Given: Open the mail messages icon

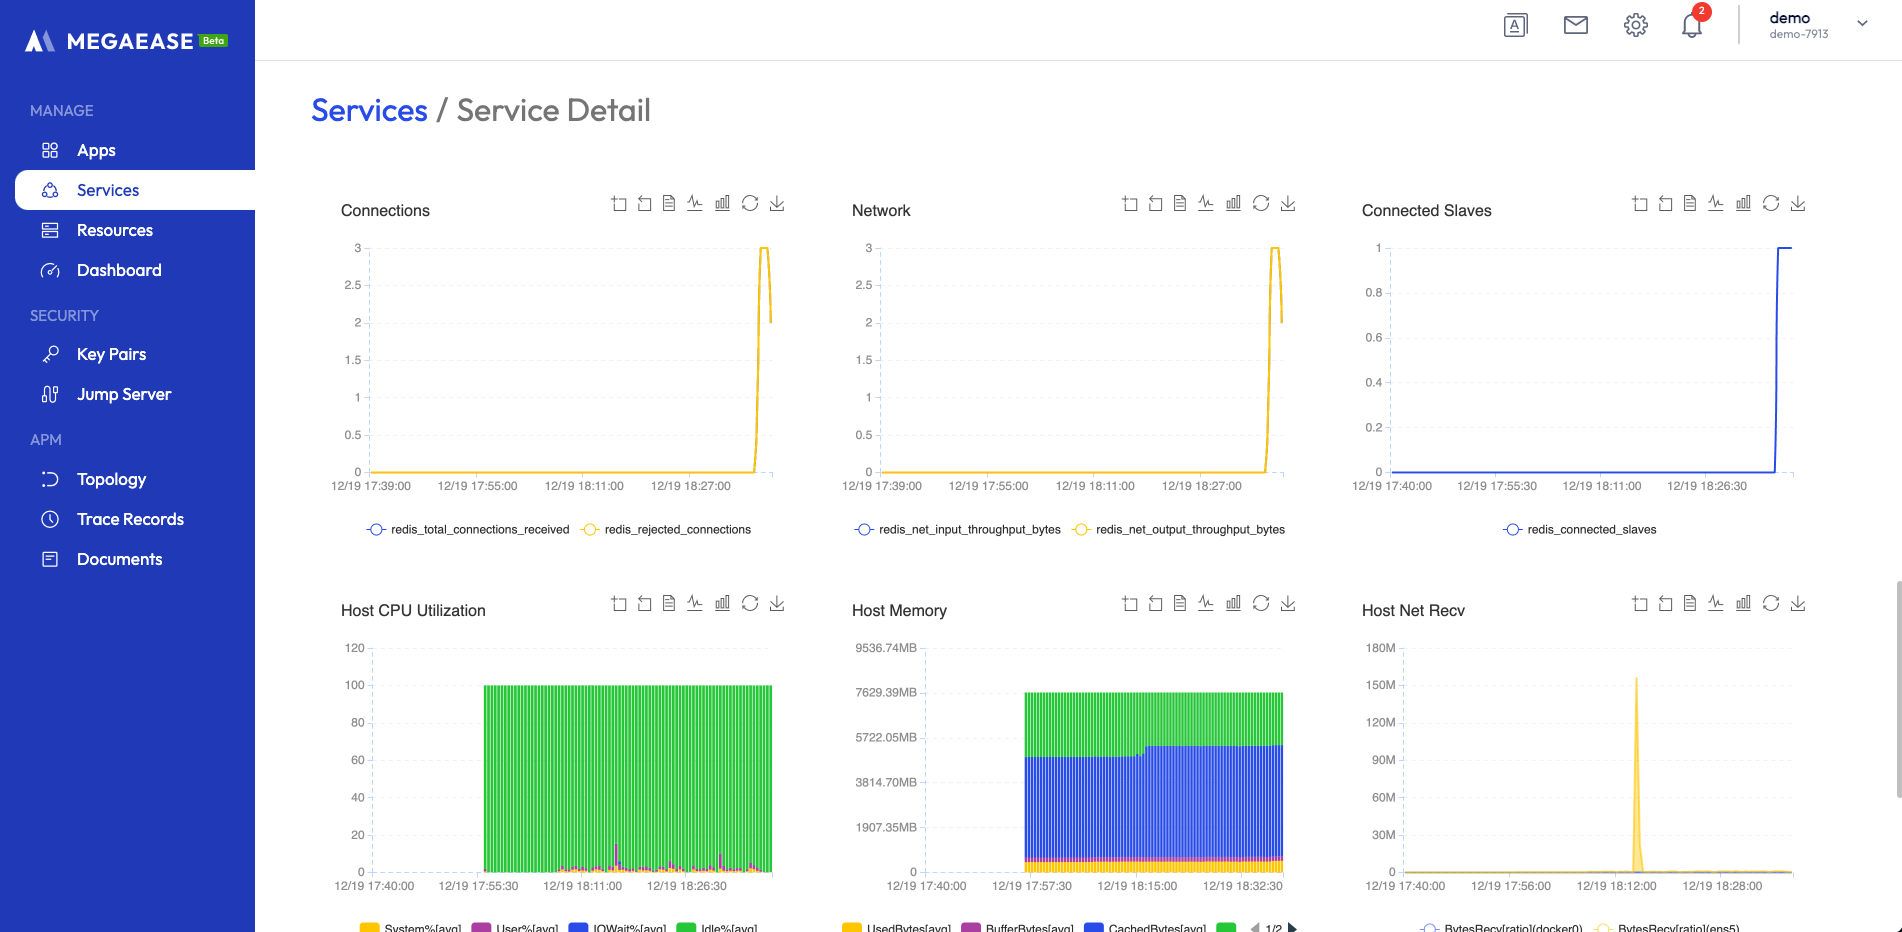Looking at the screenshot, I should [1576, 25].
